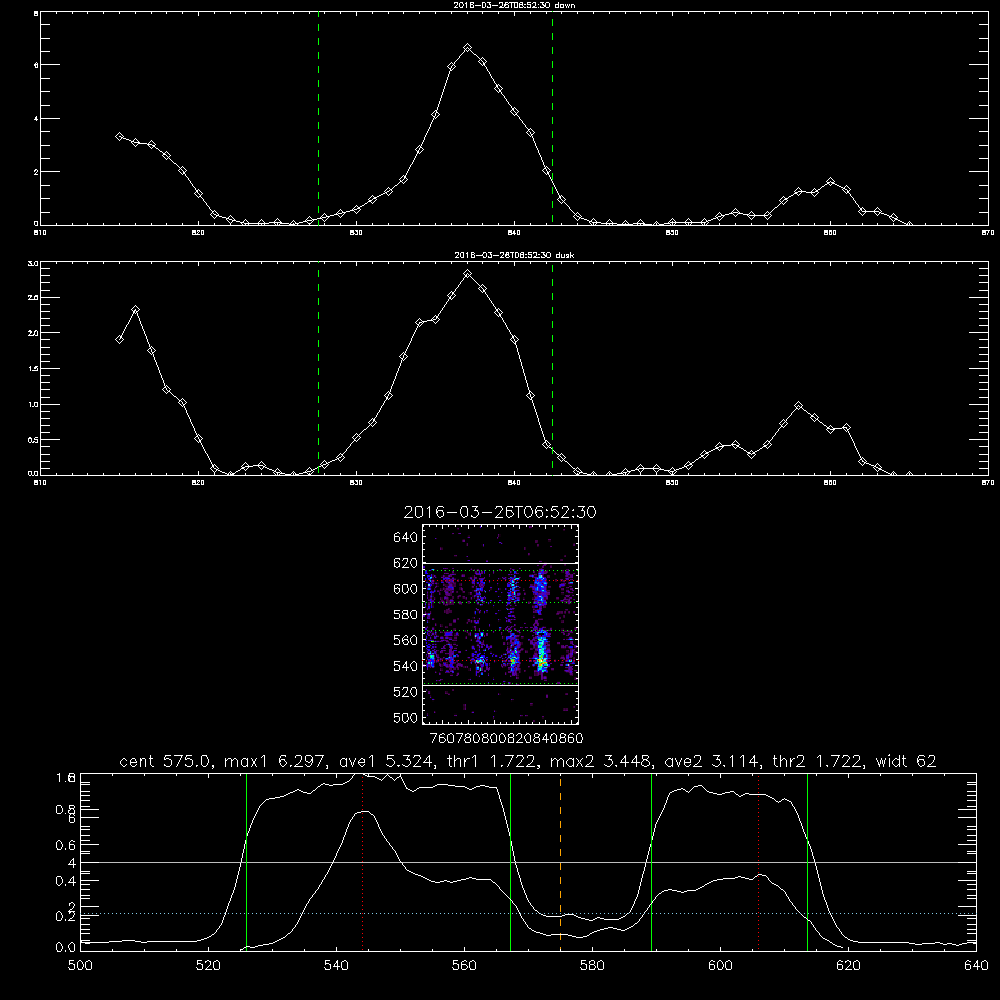Viewport: 1000px width, 1000px height.
Task: Click x-axis label 500 of bottom plot
Action: [x=80, y=966]
